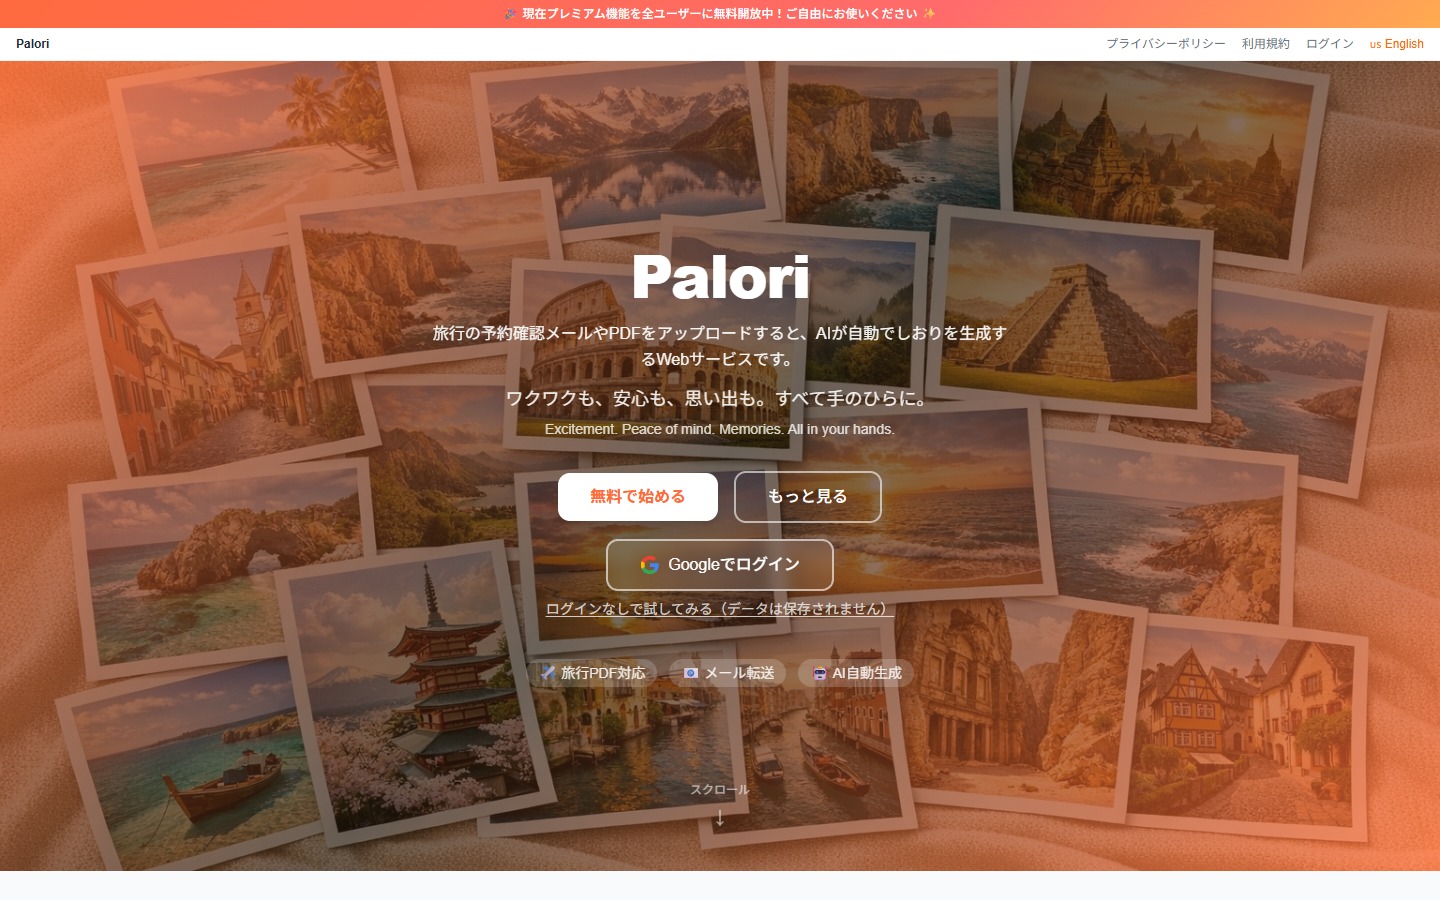Image resolution: width=1440 pixels, height=900 pixels.
Task: Click the mail icon beside メール転送
Action: (x=691, y=673)
